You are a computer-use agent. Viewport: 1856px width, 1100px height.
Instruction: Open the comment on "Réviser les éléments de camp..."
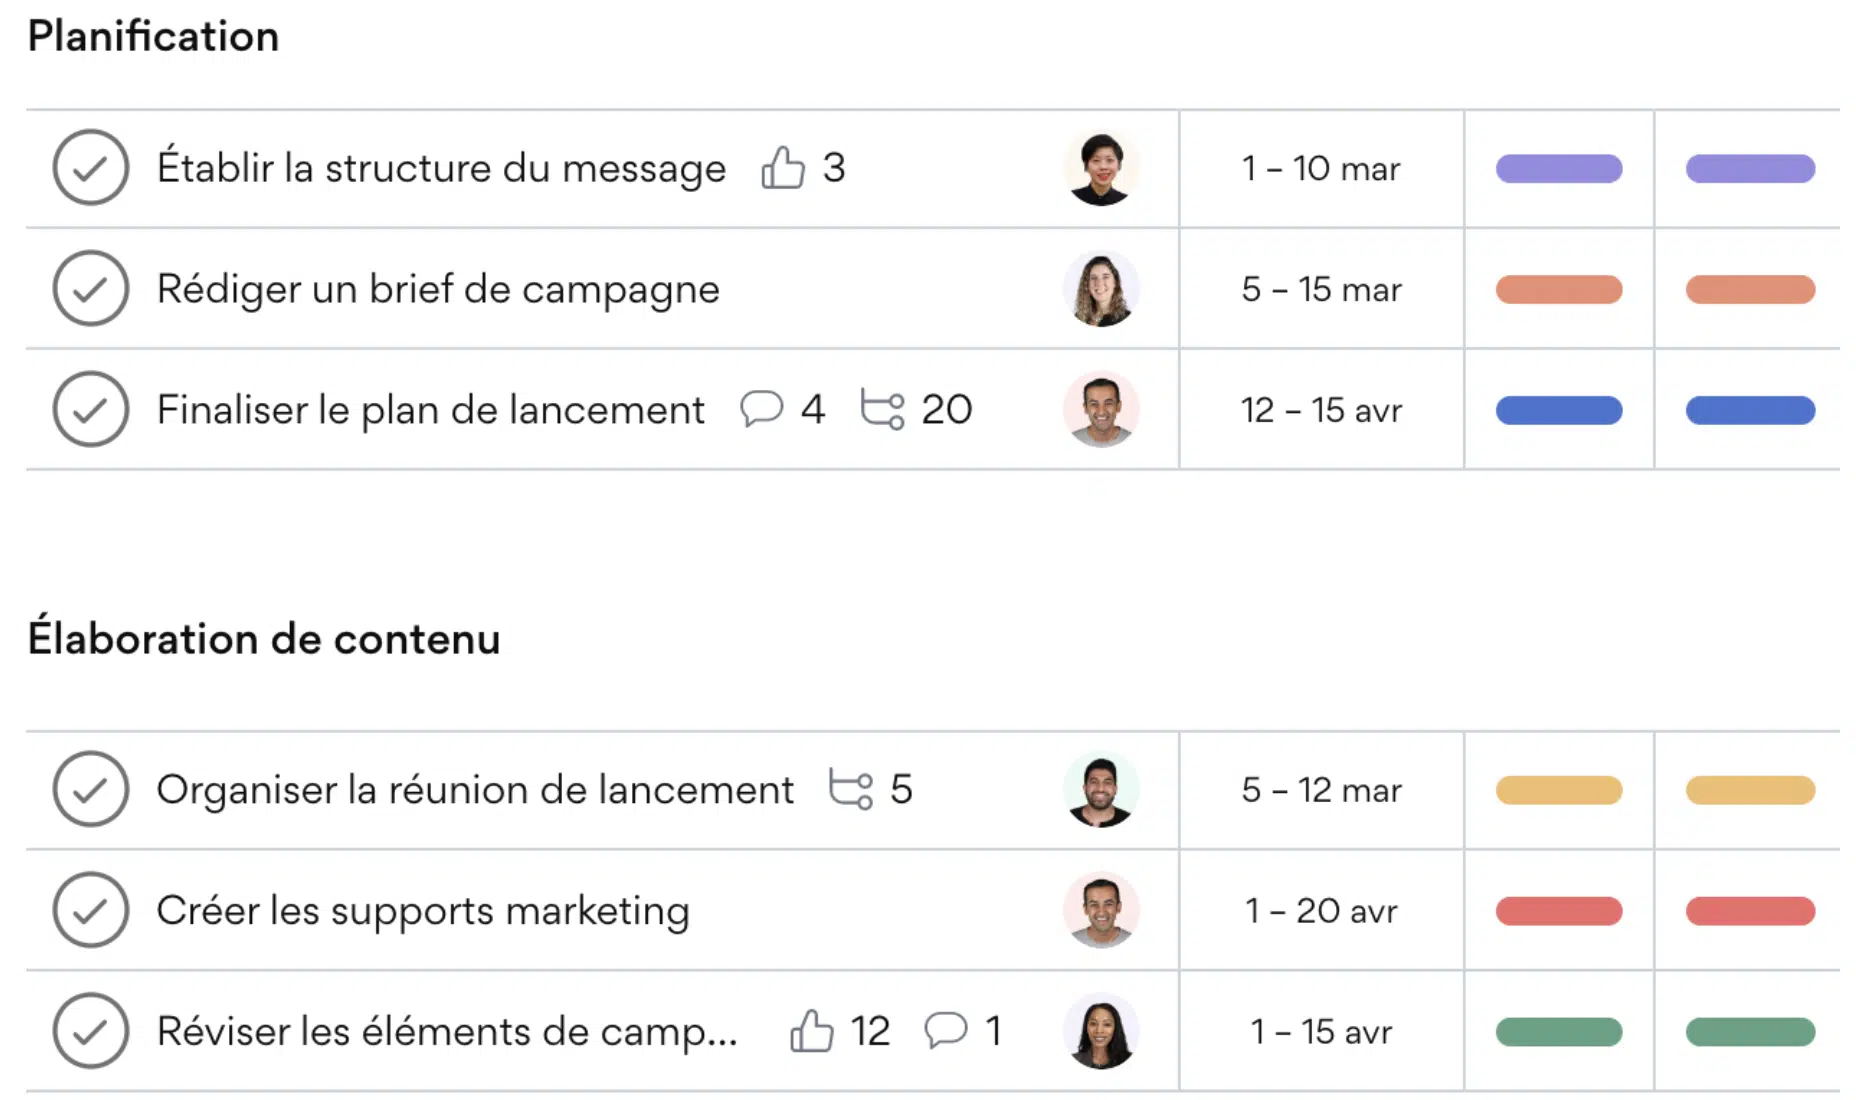coord(946,1030)
